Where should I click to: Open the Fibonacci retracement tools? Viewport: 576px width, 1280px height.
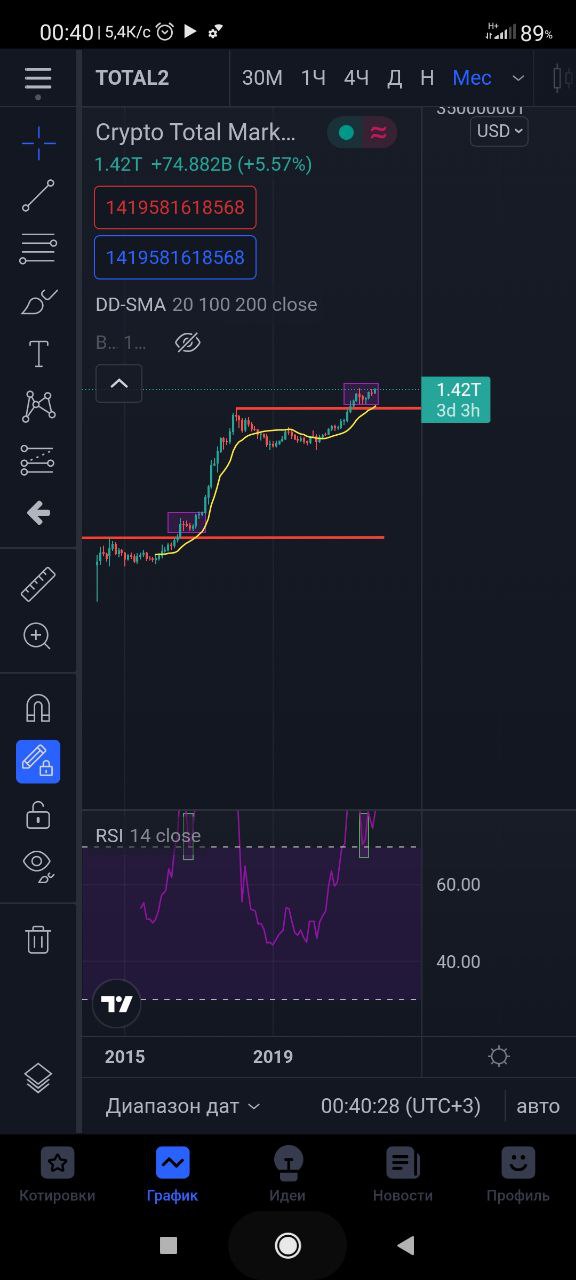pyautogui.click(x=38, y=249)
